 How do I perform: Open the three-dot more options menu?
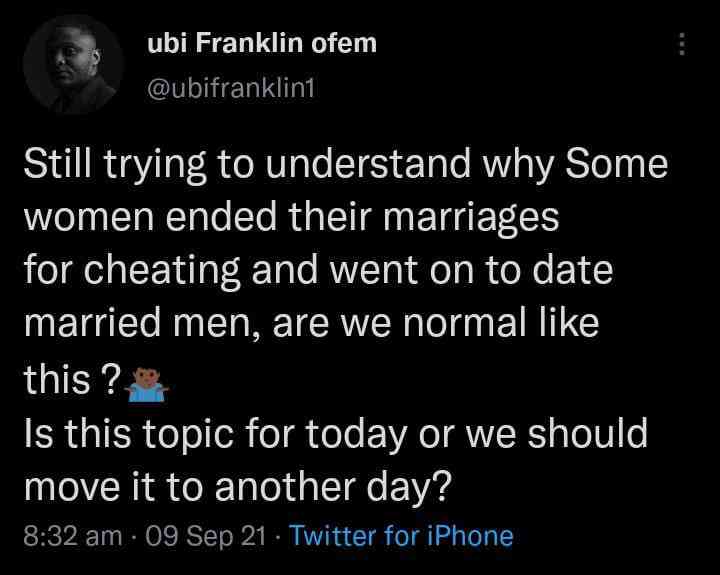(x=682, y=45)
